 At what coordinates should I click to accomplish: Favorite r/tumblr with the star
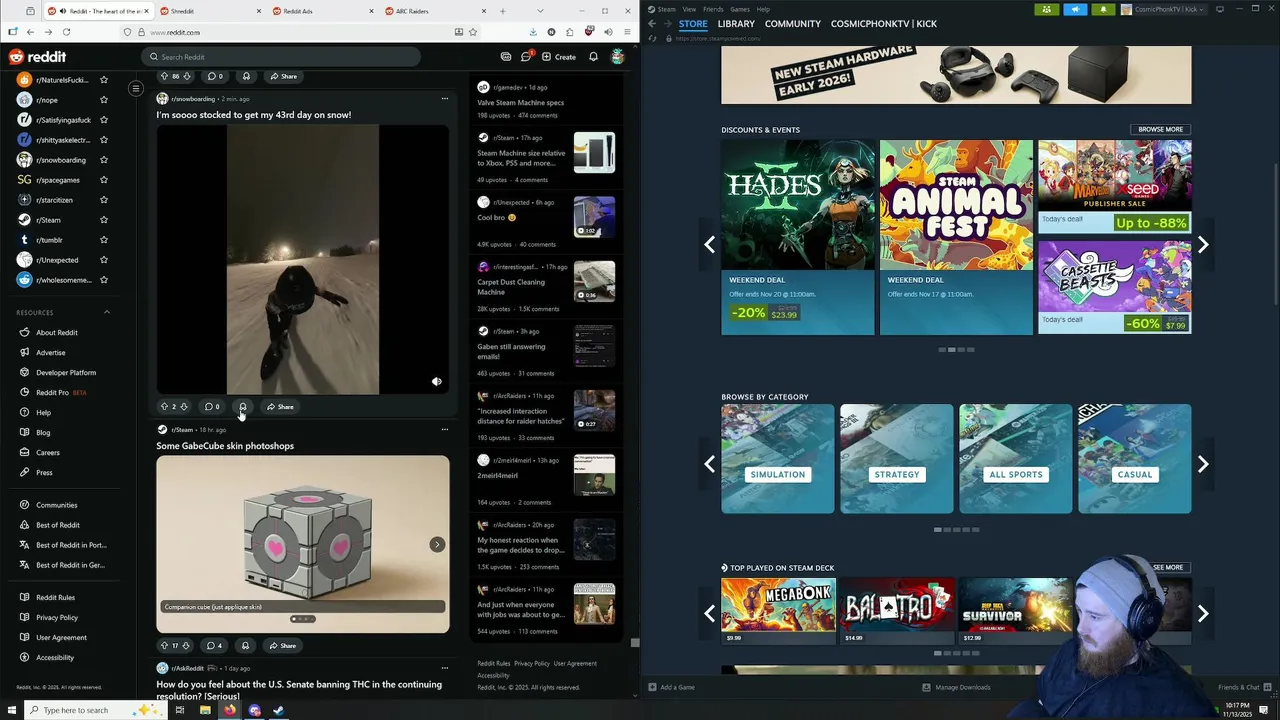coord(104,240)
